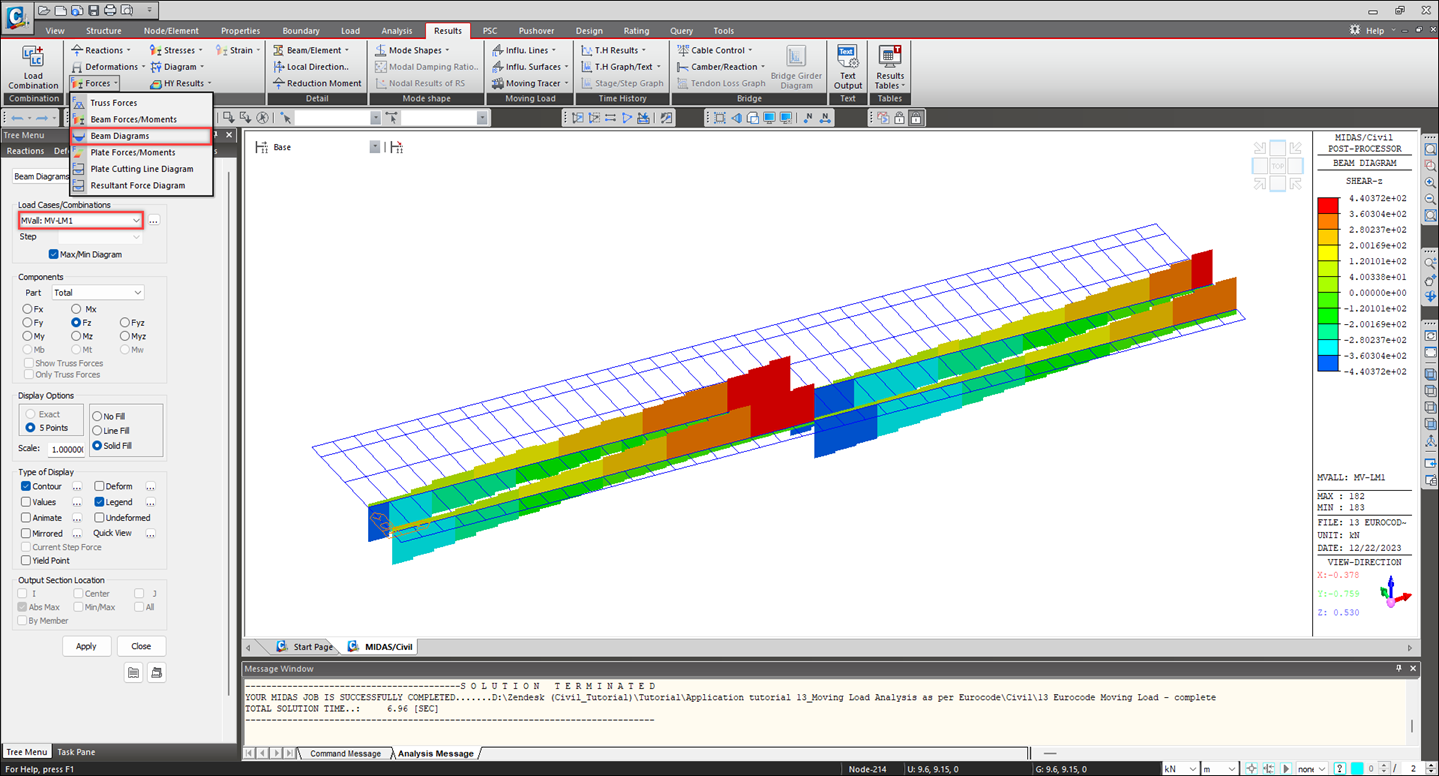Image resolution: width=1439 pixels, height=776 pixels.
Task: Switch to the PSC ribbon tab
Action: (x=490, y=31)
